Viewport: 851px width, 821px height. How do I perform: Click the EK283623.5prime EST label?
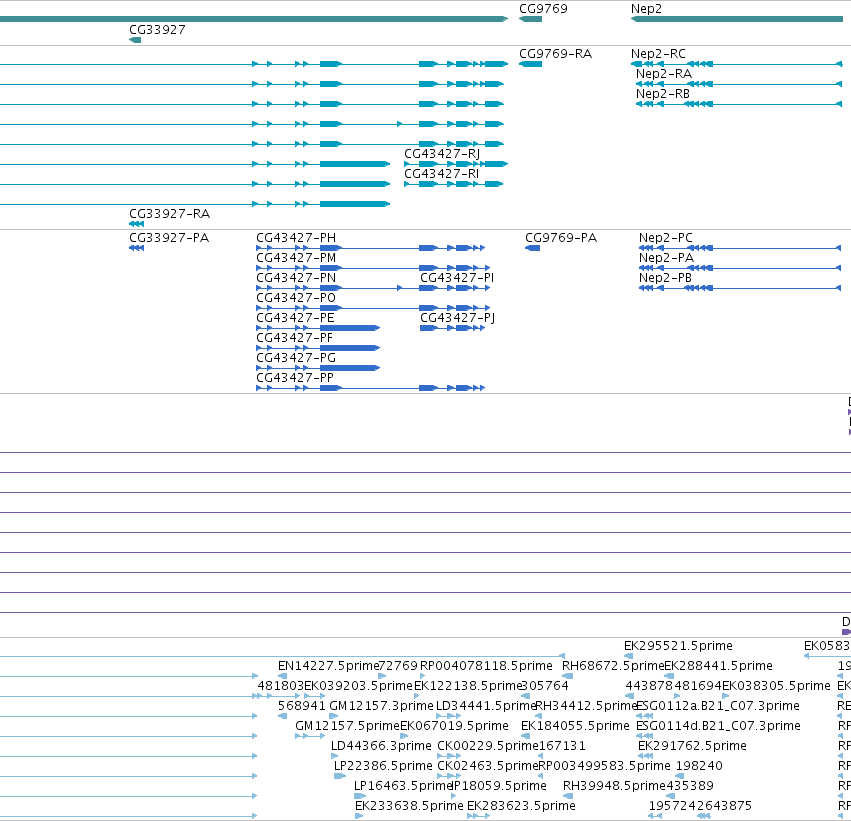pos(521,806)
